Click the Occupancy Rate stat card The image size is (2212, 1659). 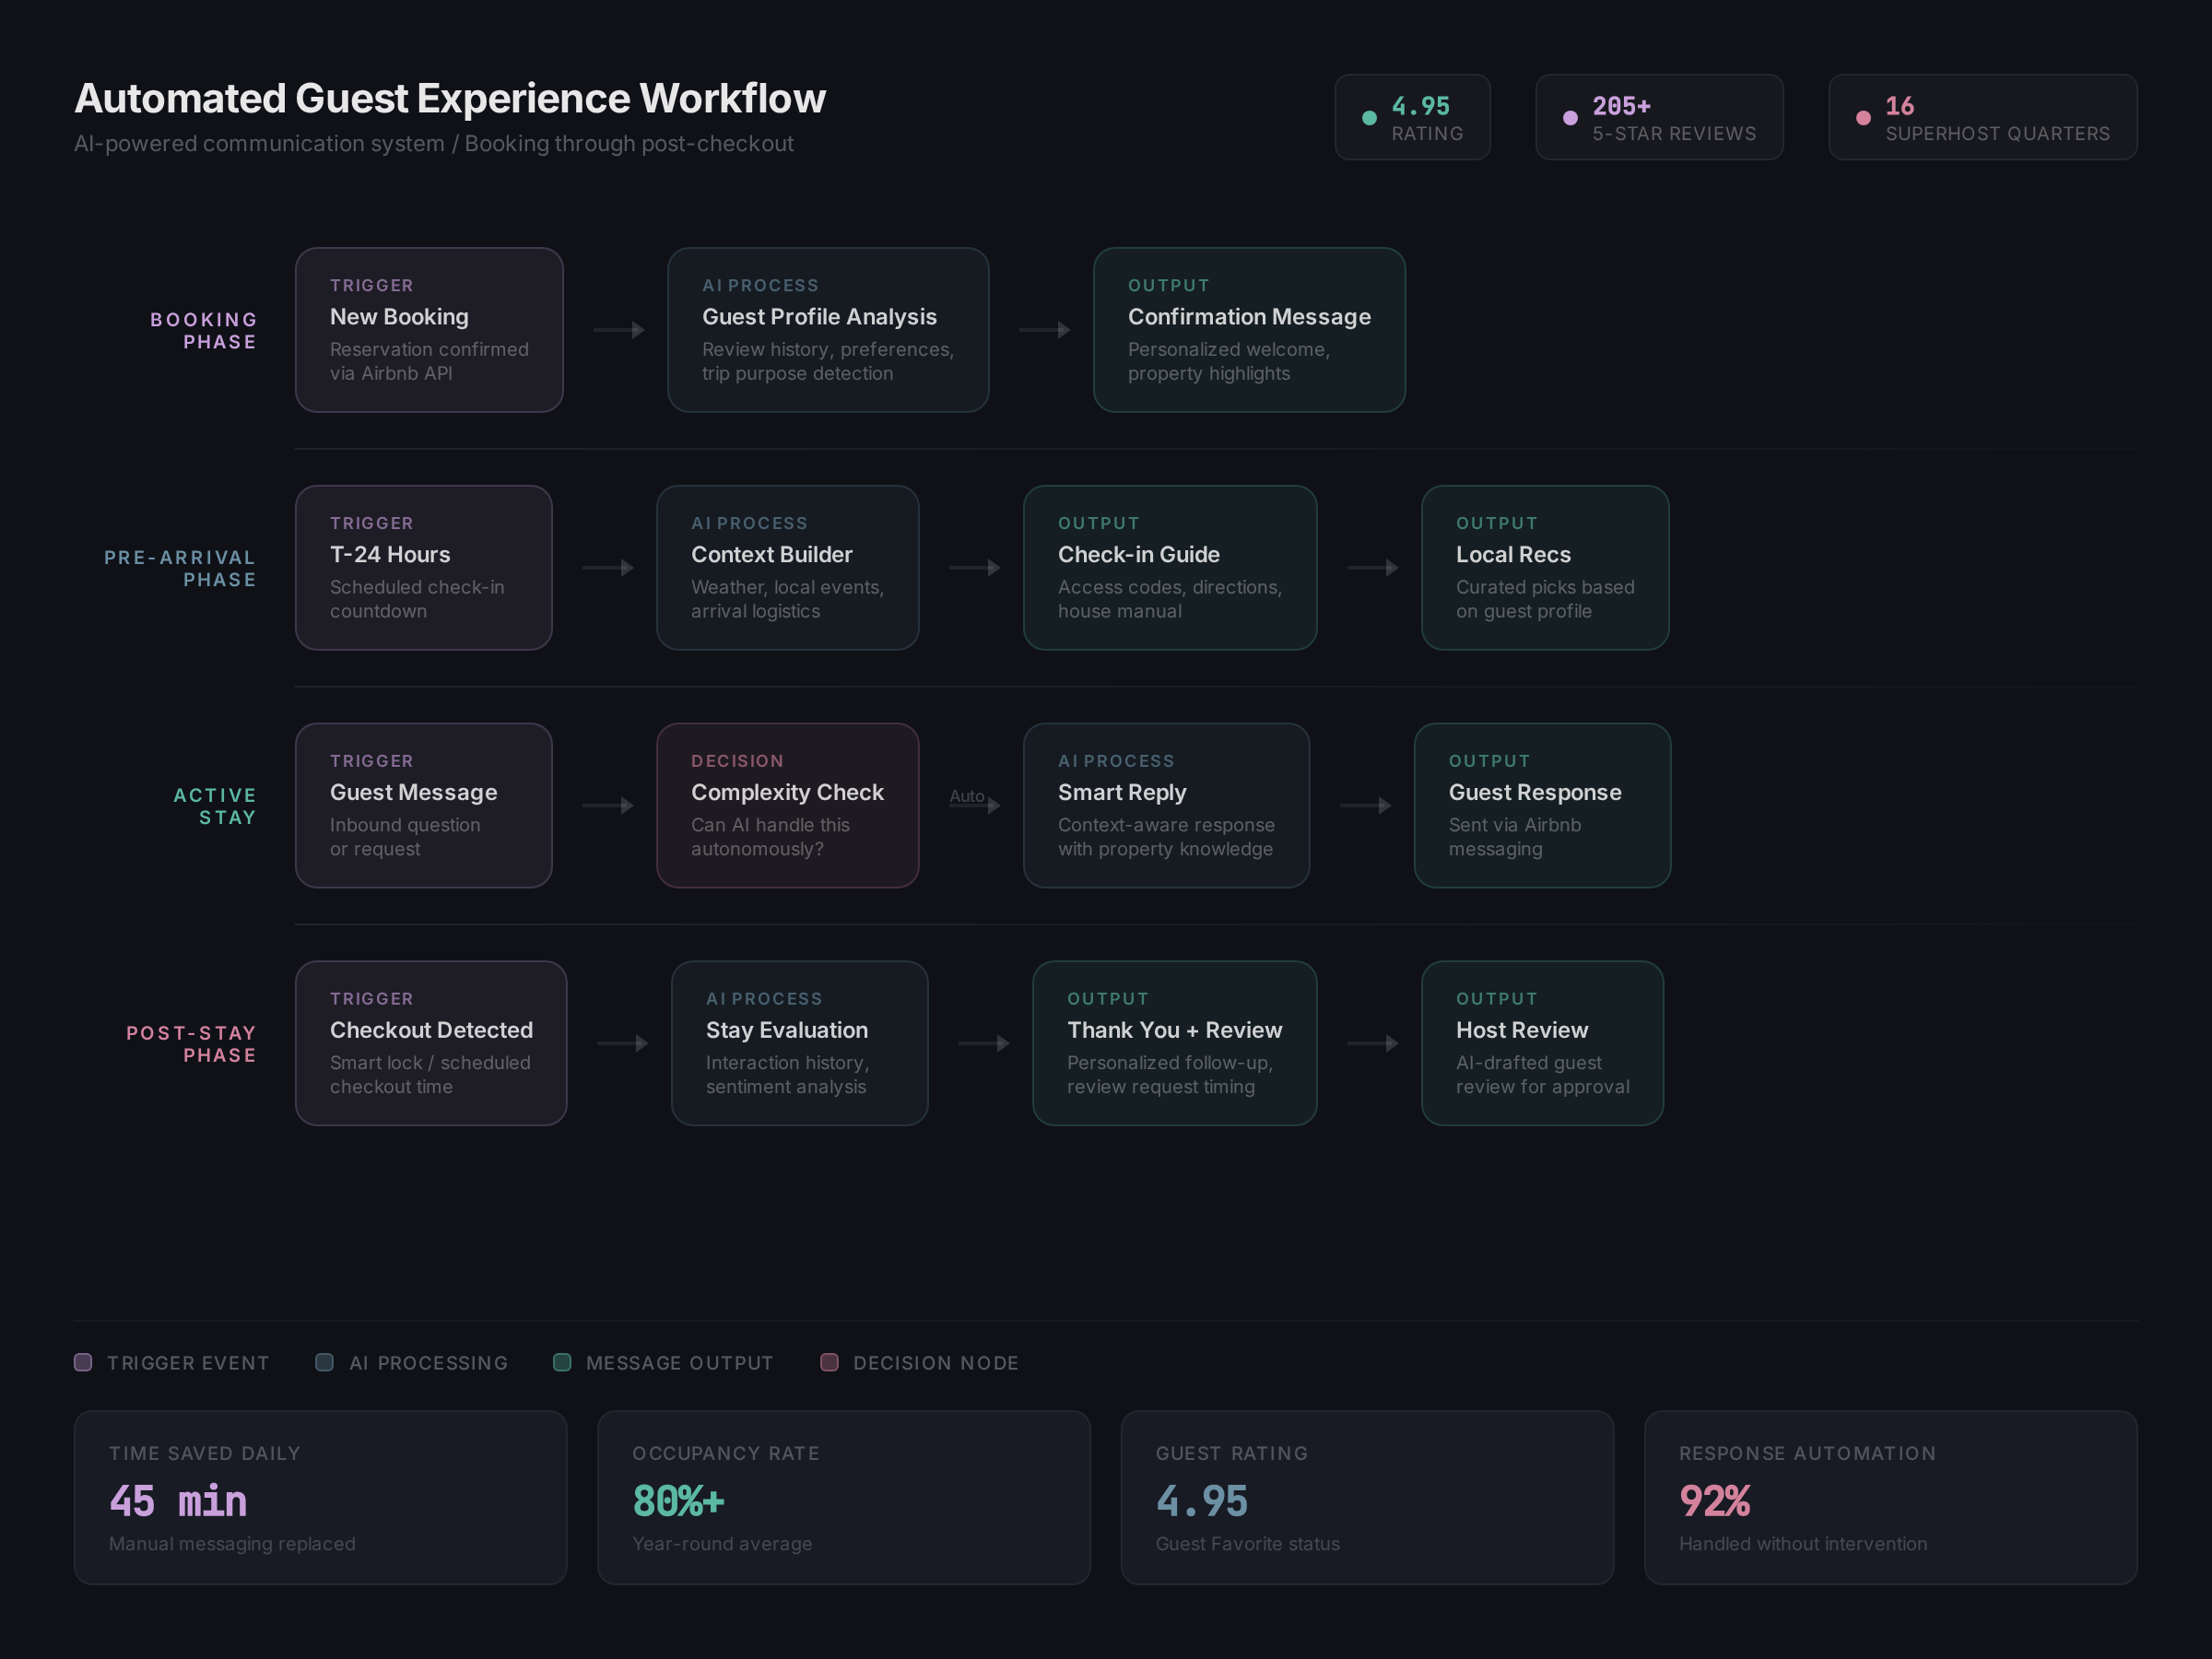[843, 1497]
